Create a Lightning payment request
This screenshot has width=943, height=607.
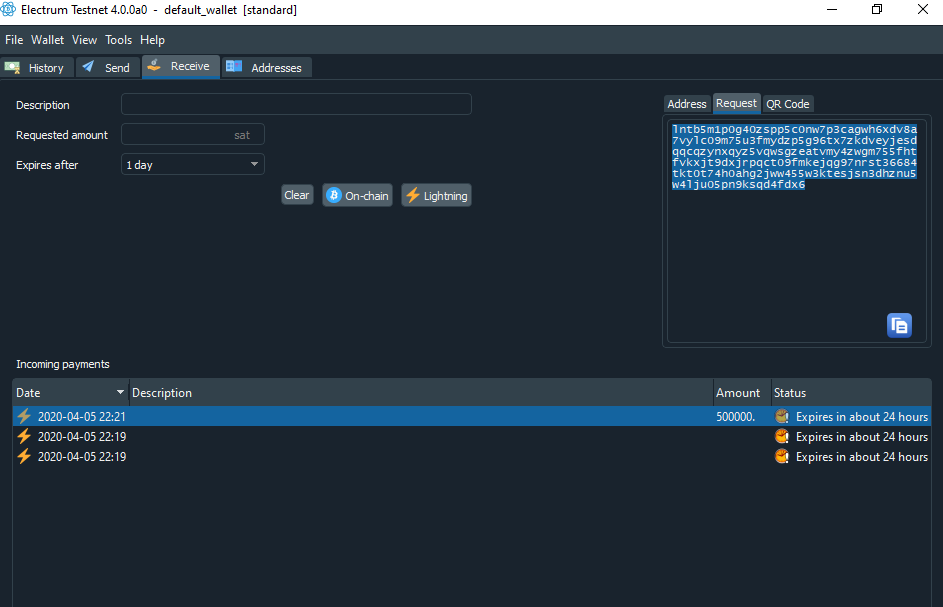click(436, 196)
